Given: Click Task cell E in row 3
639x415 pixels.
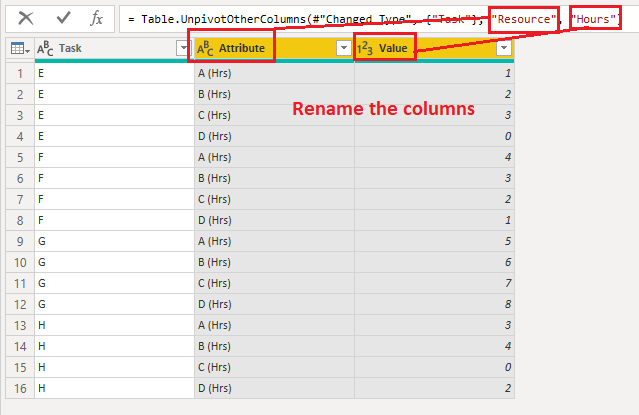Looking at the screenshot, I should pos(115,115).
